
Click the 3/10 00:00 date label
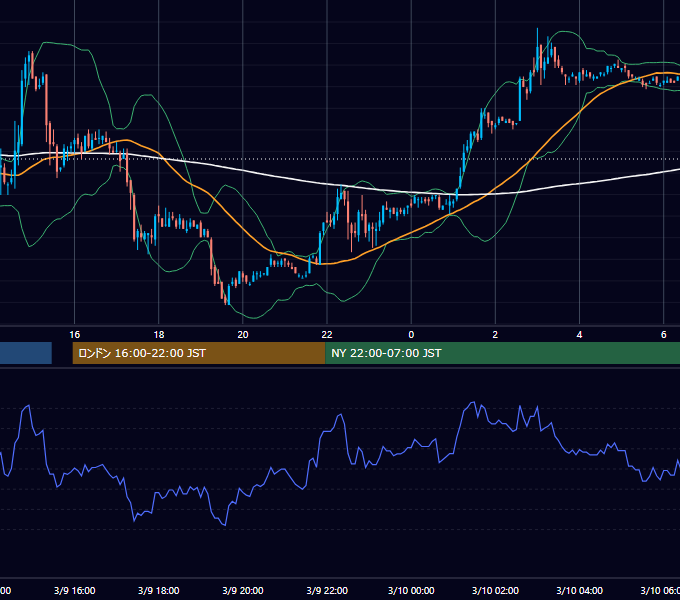411,590
